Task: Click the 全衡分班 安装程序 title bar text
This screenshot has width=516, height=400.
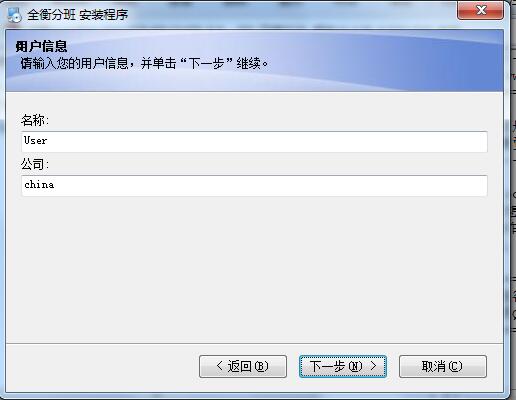Action: coord(77,15)
